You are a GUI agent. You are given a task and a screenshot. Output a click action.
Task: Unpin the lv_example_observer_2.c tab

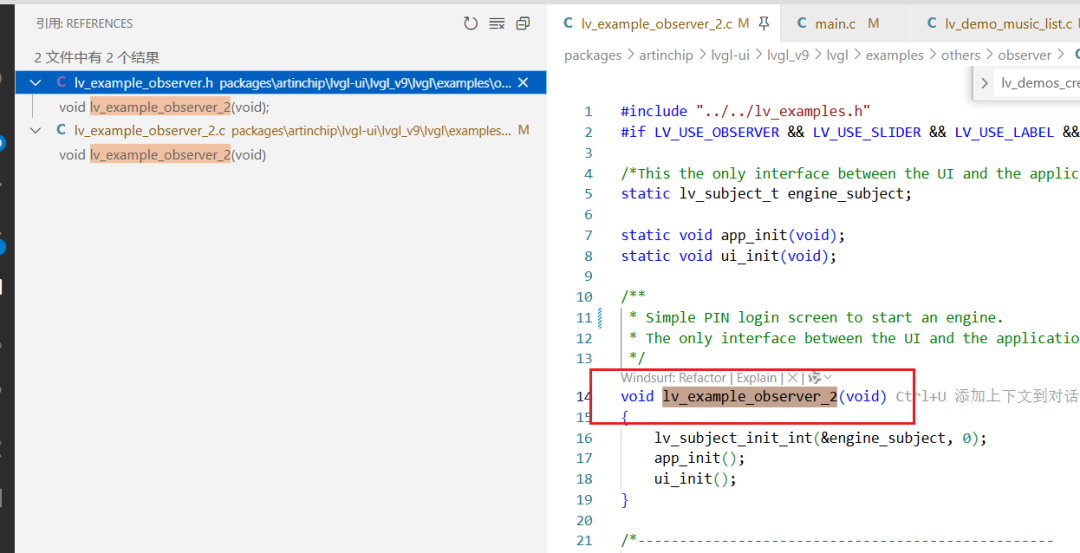[x=764, y=23]
